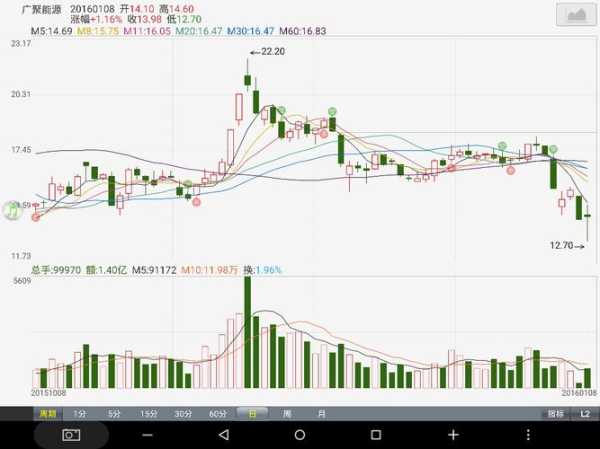The height and width of the screenshot is (449, 600).
Task: Tap the 涨幅+1.16% change label
Action: [96, 20]
